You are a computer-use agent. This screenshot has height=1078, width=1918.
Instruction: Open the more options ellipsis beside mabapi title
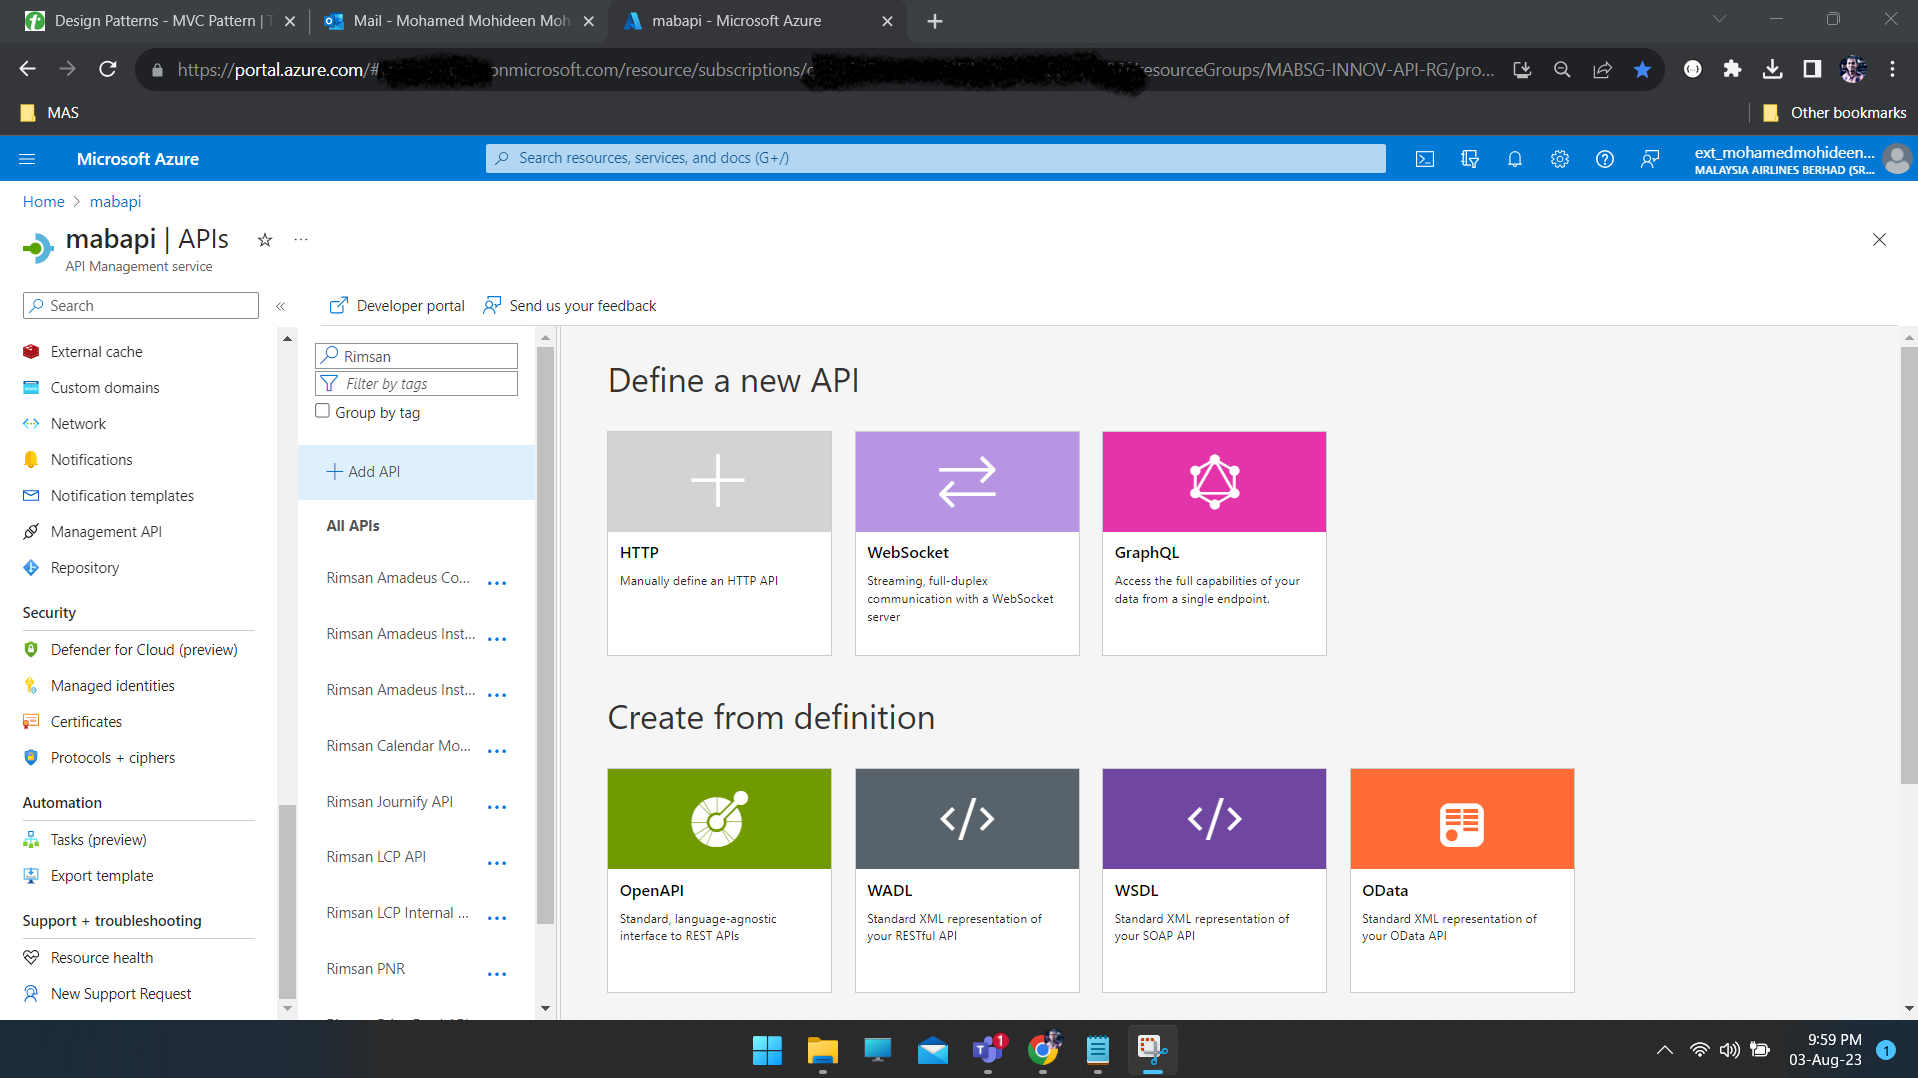point(301,240)
